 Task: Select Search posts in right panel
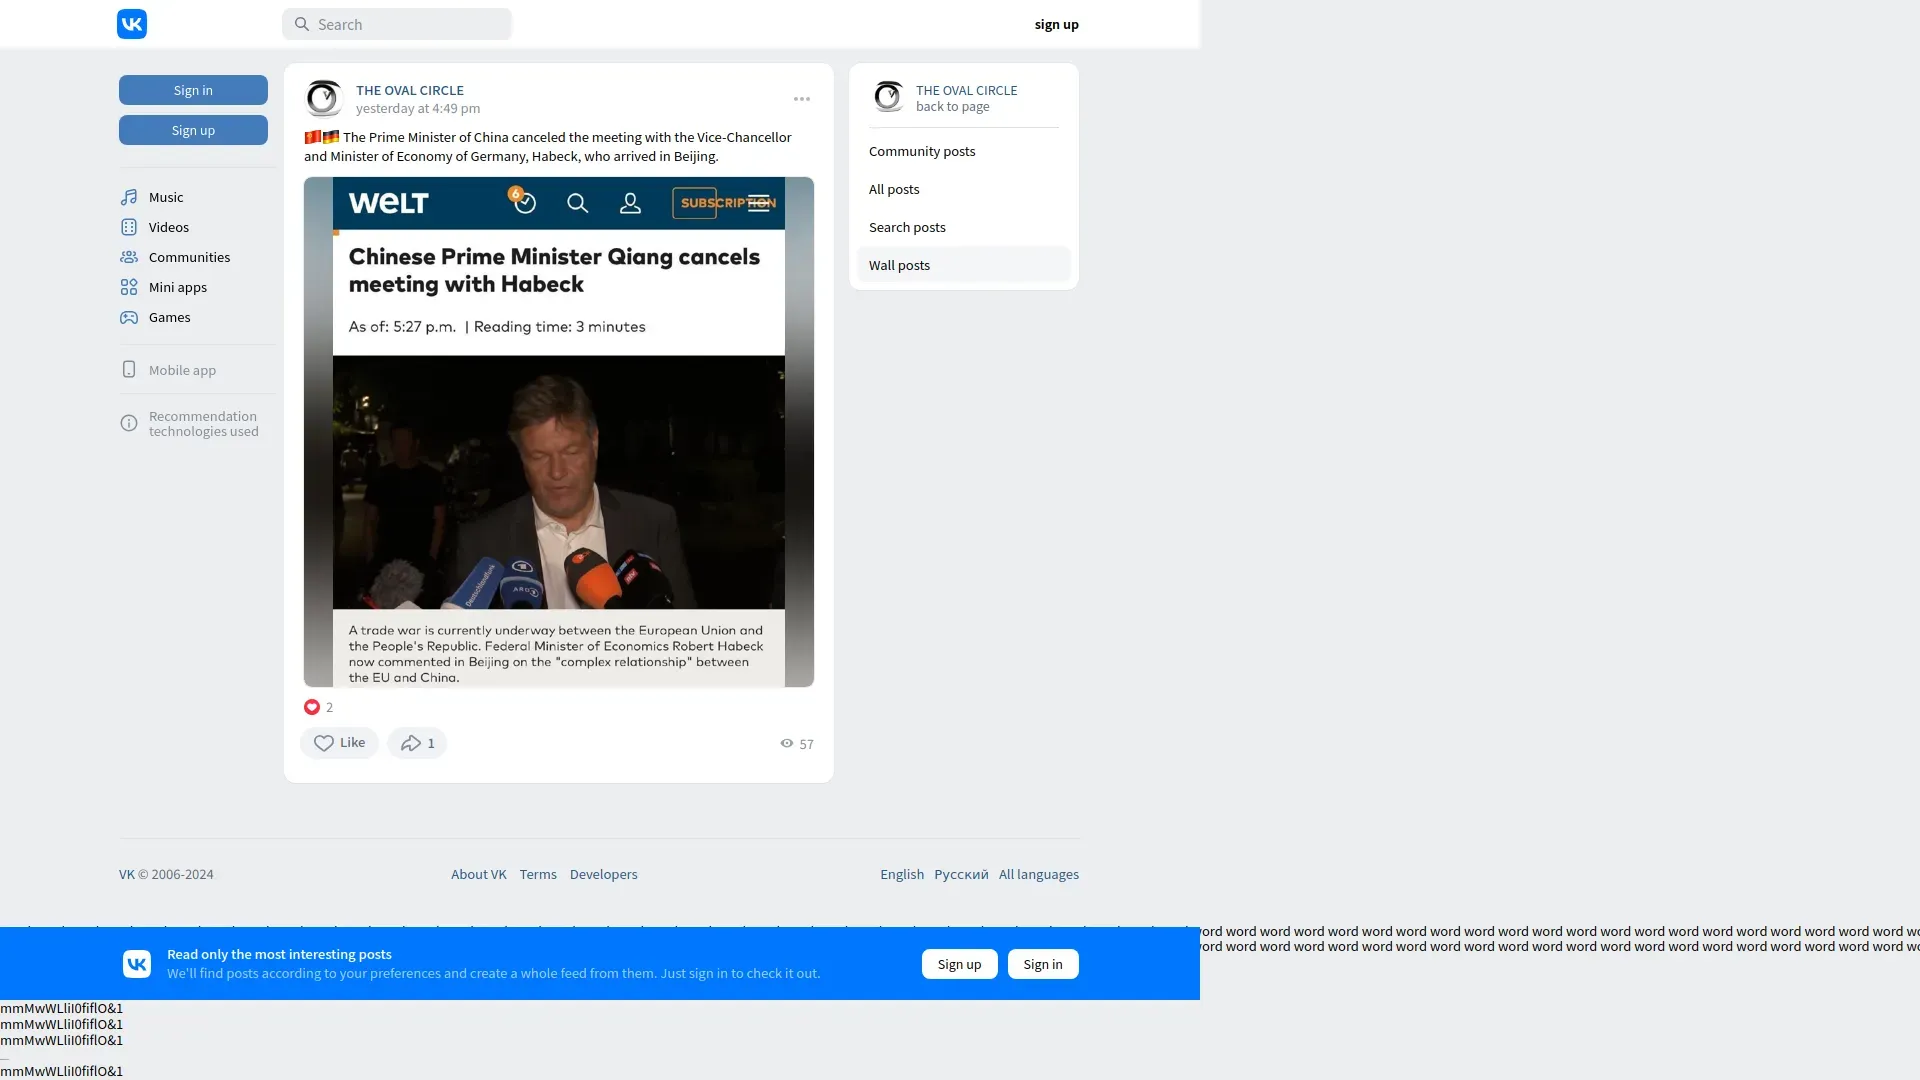tap(906, 227)
